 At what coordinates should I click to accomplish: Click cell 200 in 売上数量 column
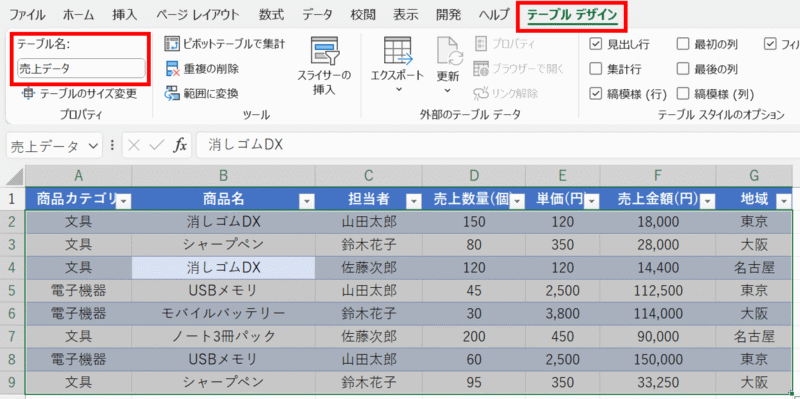(x=474, y=336)
